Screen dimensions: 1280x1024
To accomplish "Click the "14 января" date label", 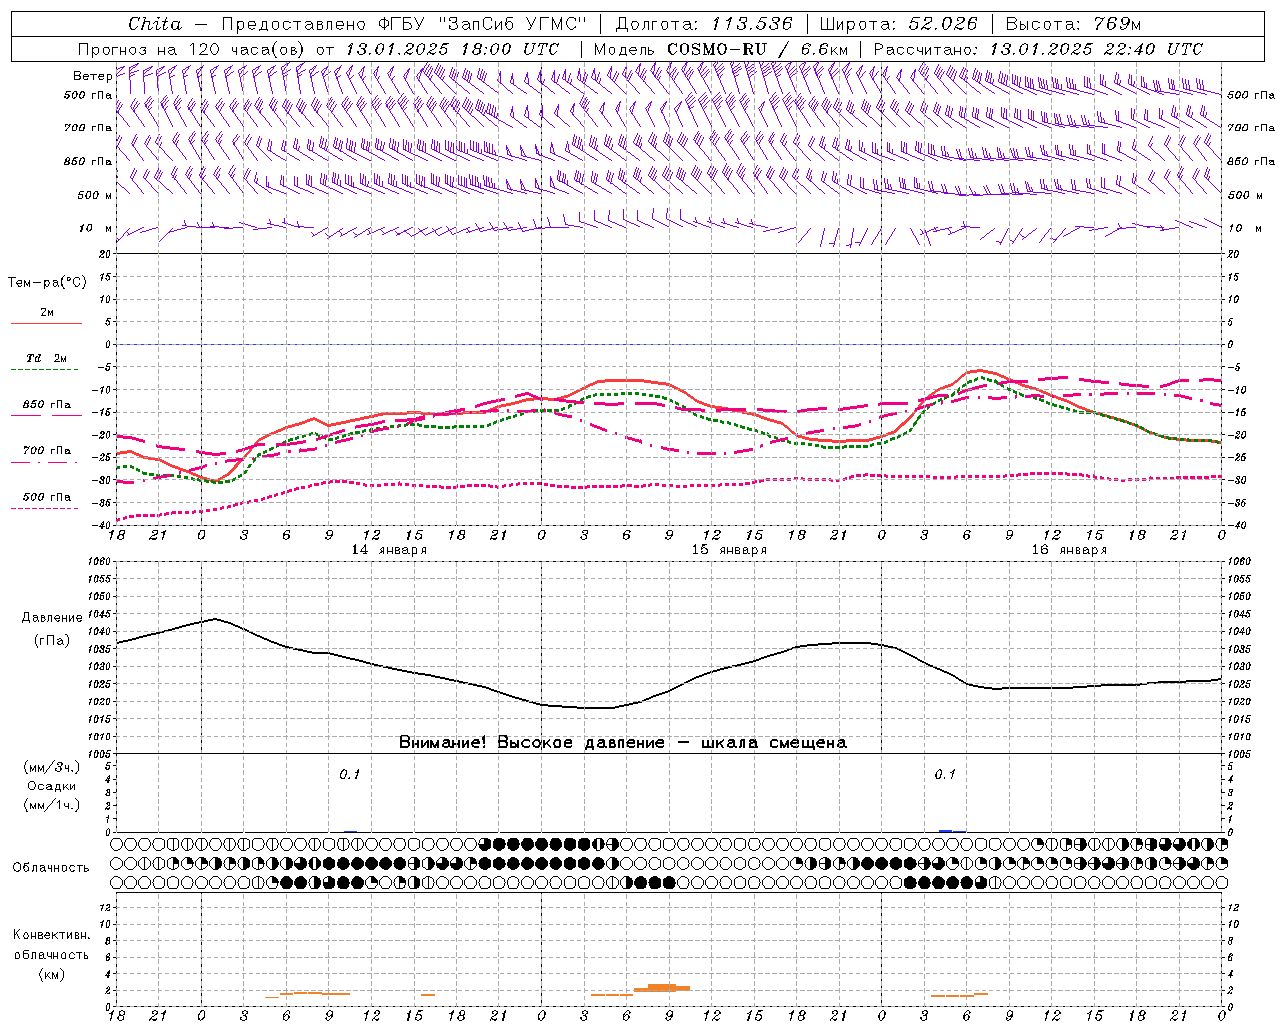I will tap(389, 550).
